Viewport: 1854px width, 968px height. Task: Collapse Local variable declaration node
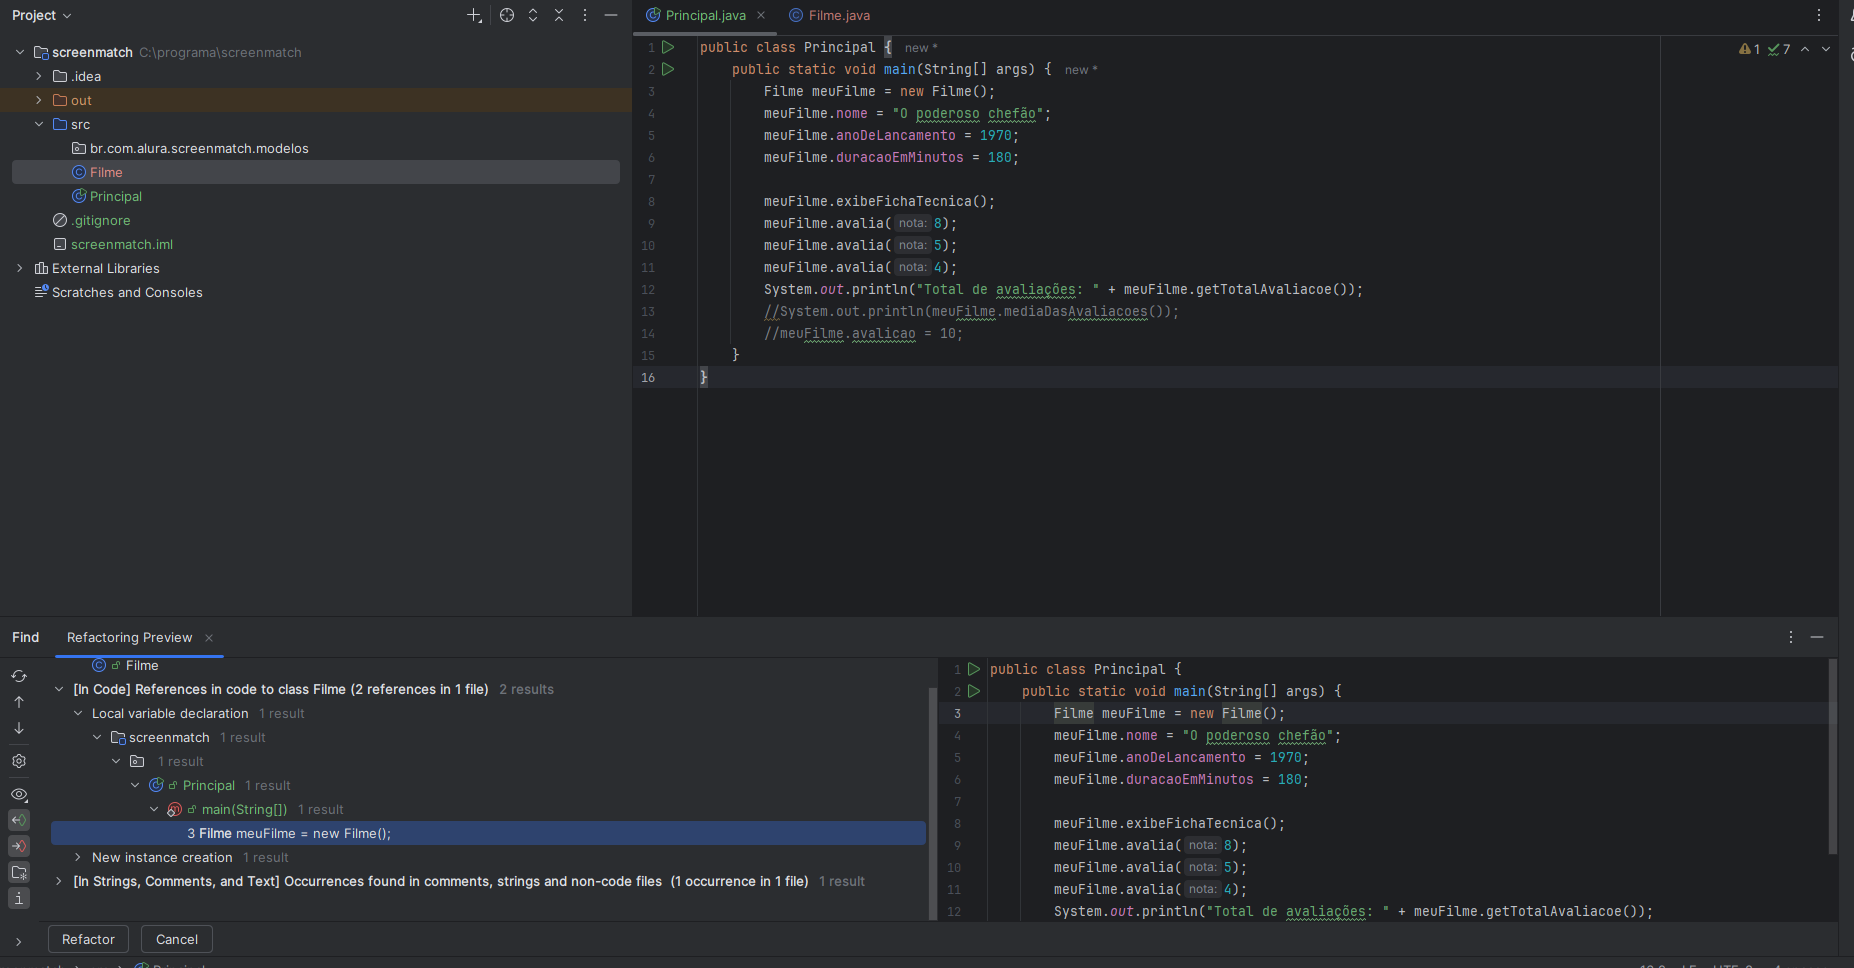(78, 713)
